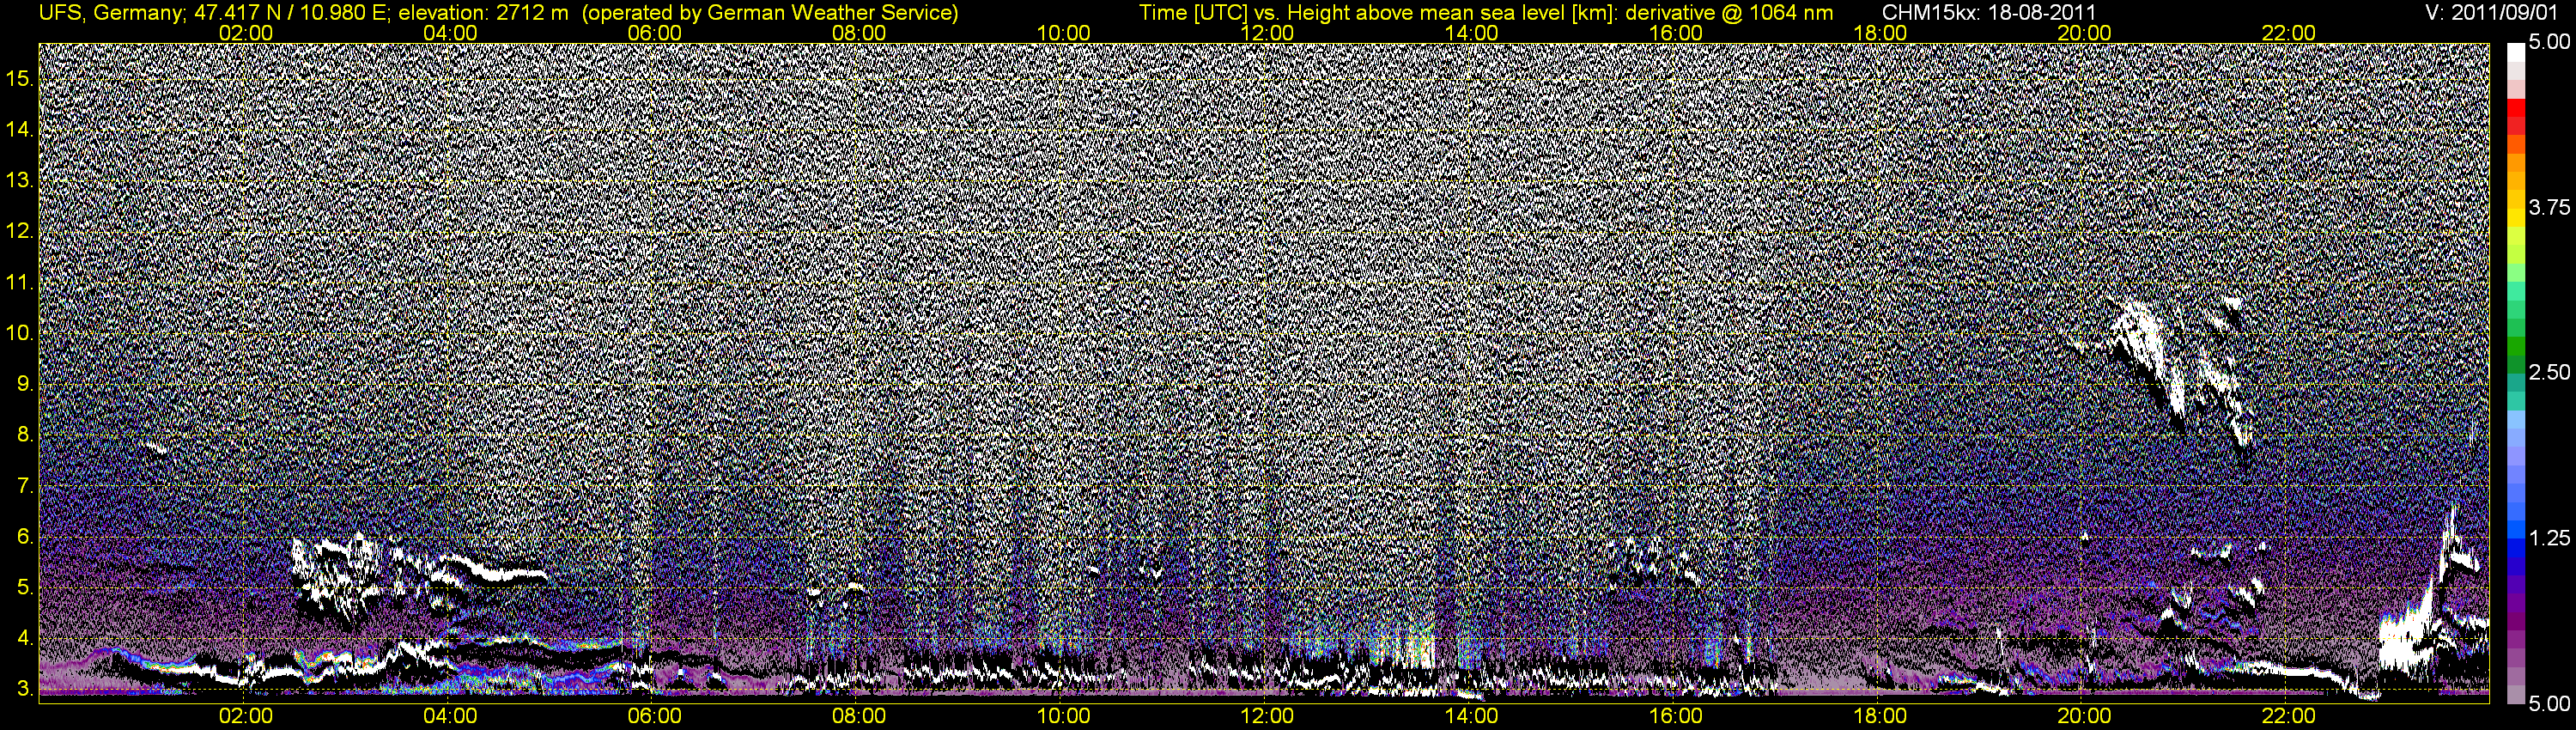
Task: Click the 22:00 label on the upper time axis
Action: [2289, 33]
